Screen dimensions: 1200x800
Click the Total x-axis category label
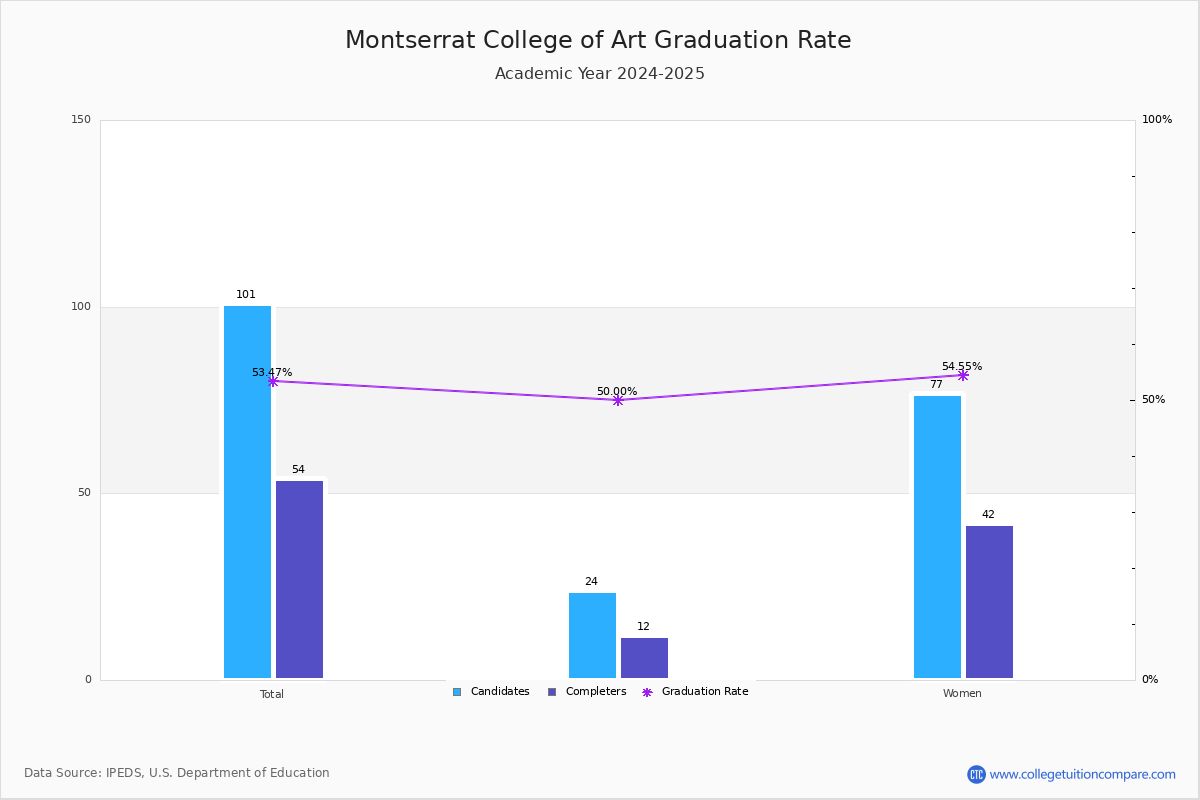pos(272,694)
